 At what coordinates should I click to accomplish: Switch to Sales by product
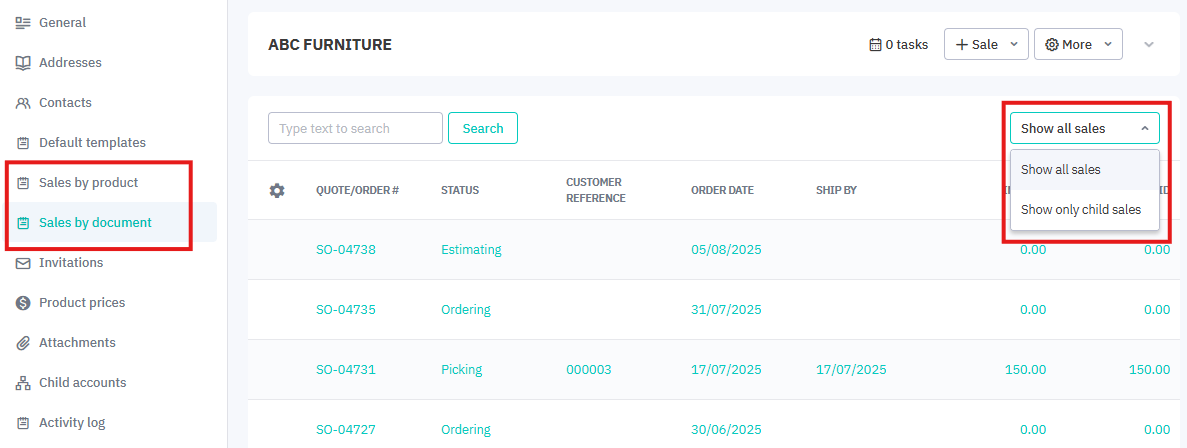(88, 182)
